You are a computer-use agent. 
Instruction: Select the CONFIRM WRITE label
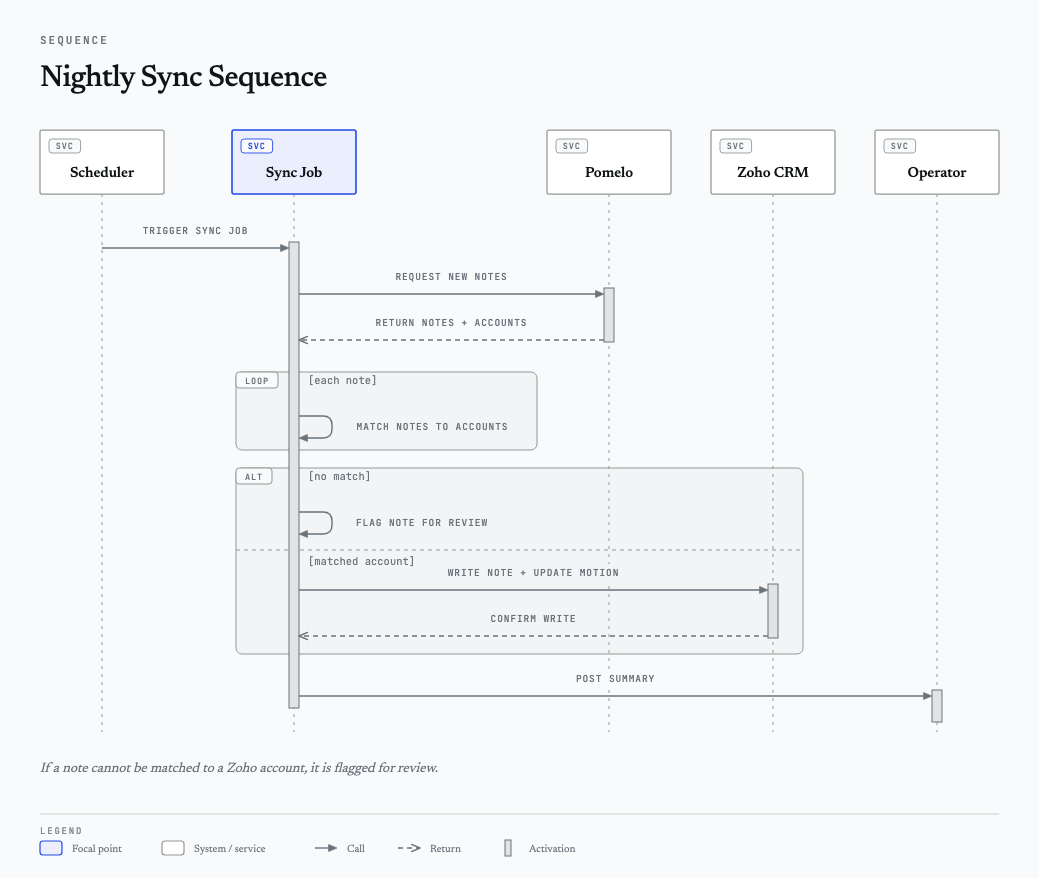point(533,618)
